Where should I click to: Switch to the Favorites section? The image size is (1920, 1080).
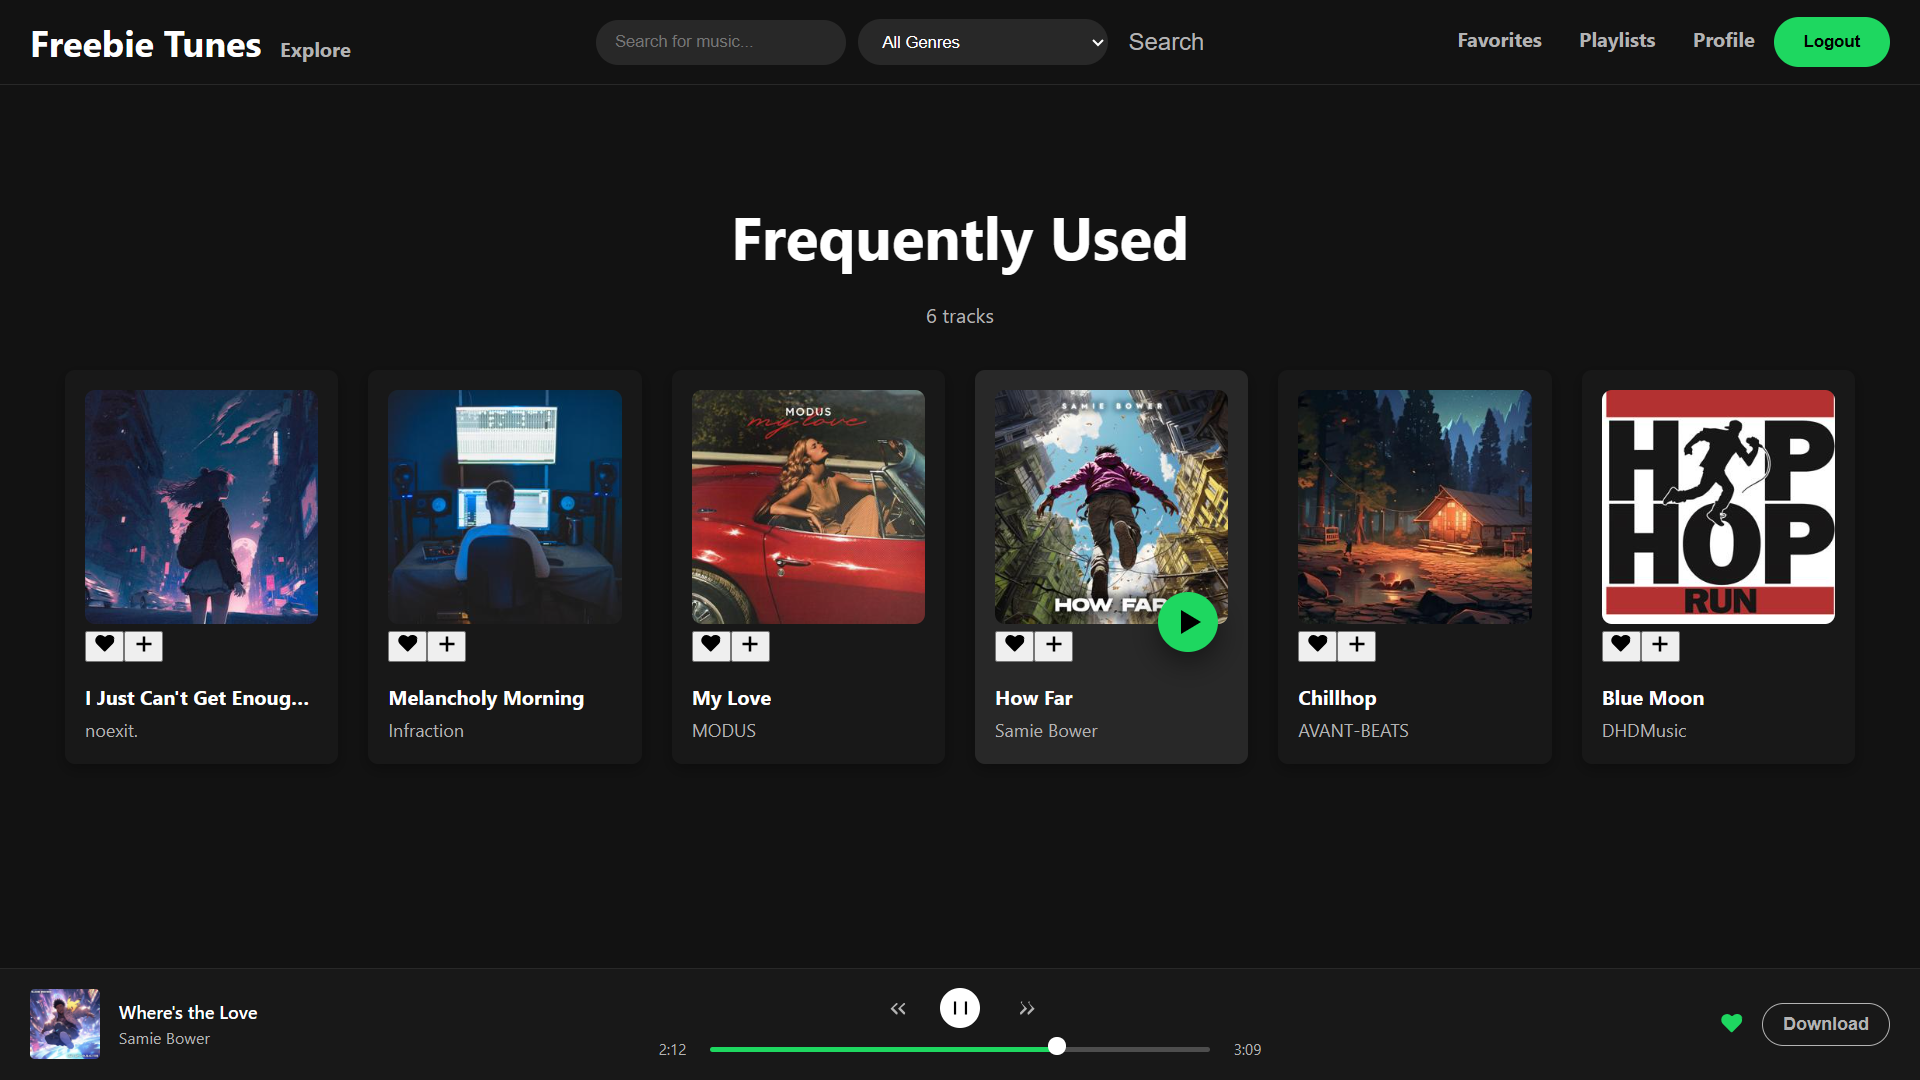(1499, 41)
